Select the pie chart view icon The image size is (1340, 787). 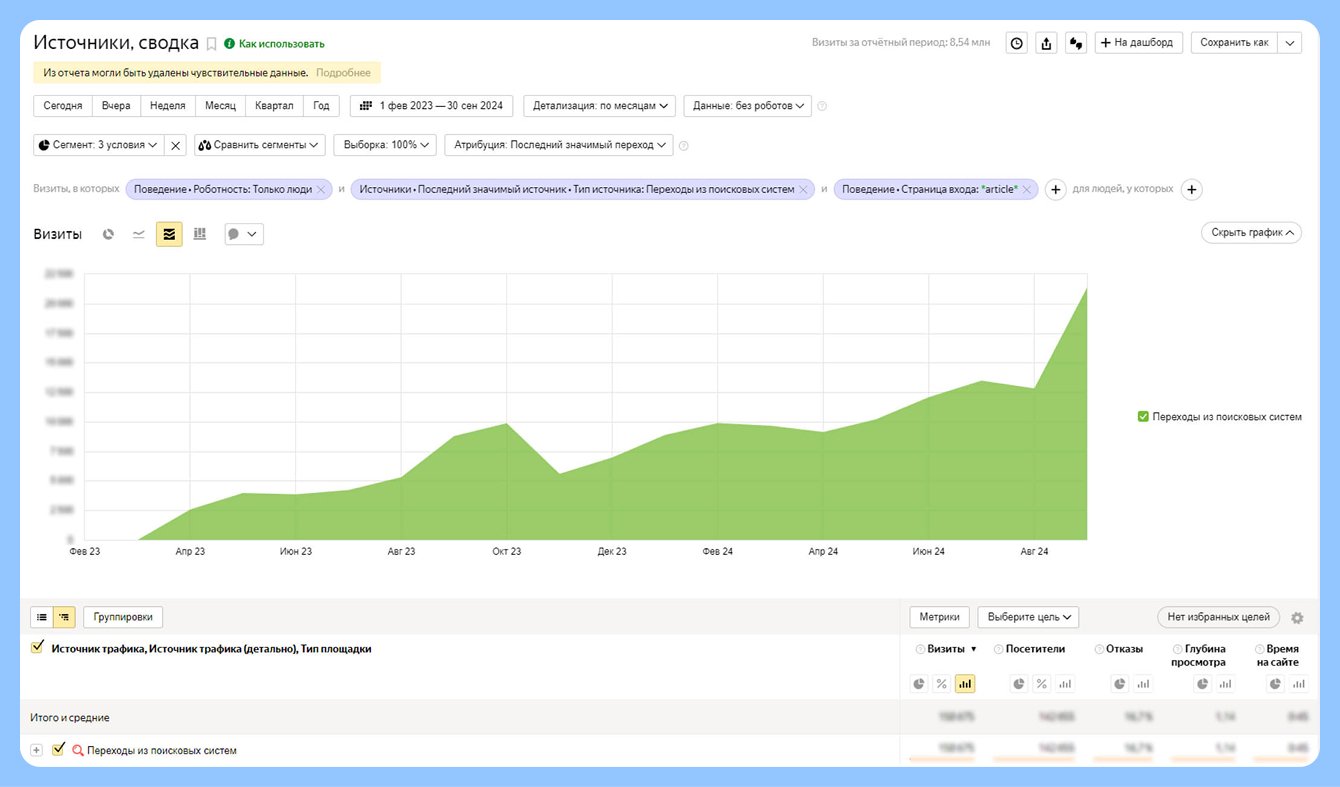pos(109,234)
